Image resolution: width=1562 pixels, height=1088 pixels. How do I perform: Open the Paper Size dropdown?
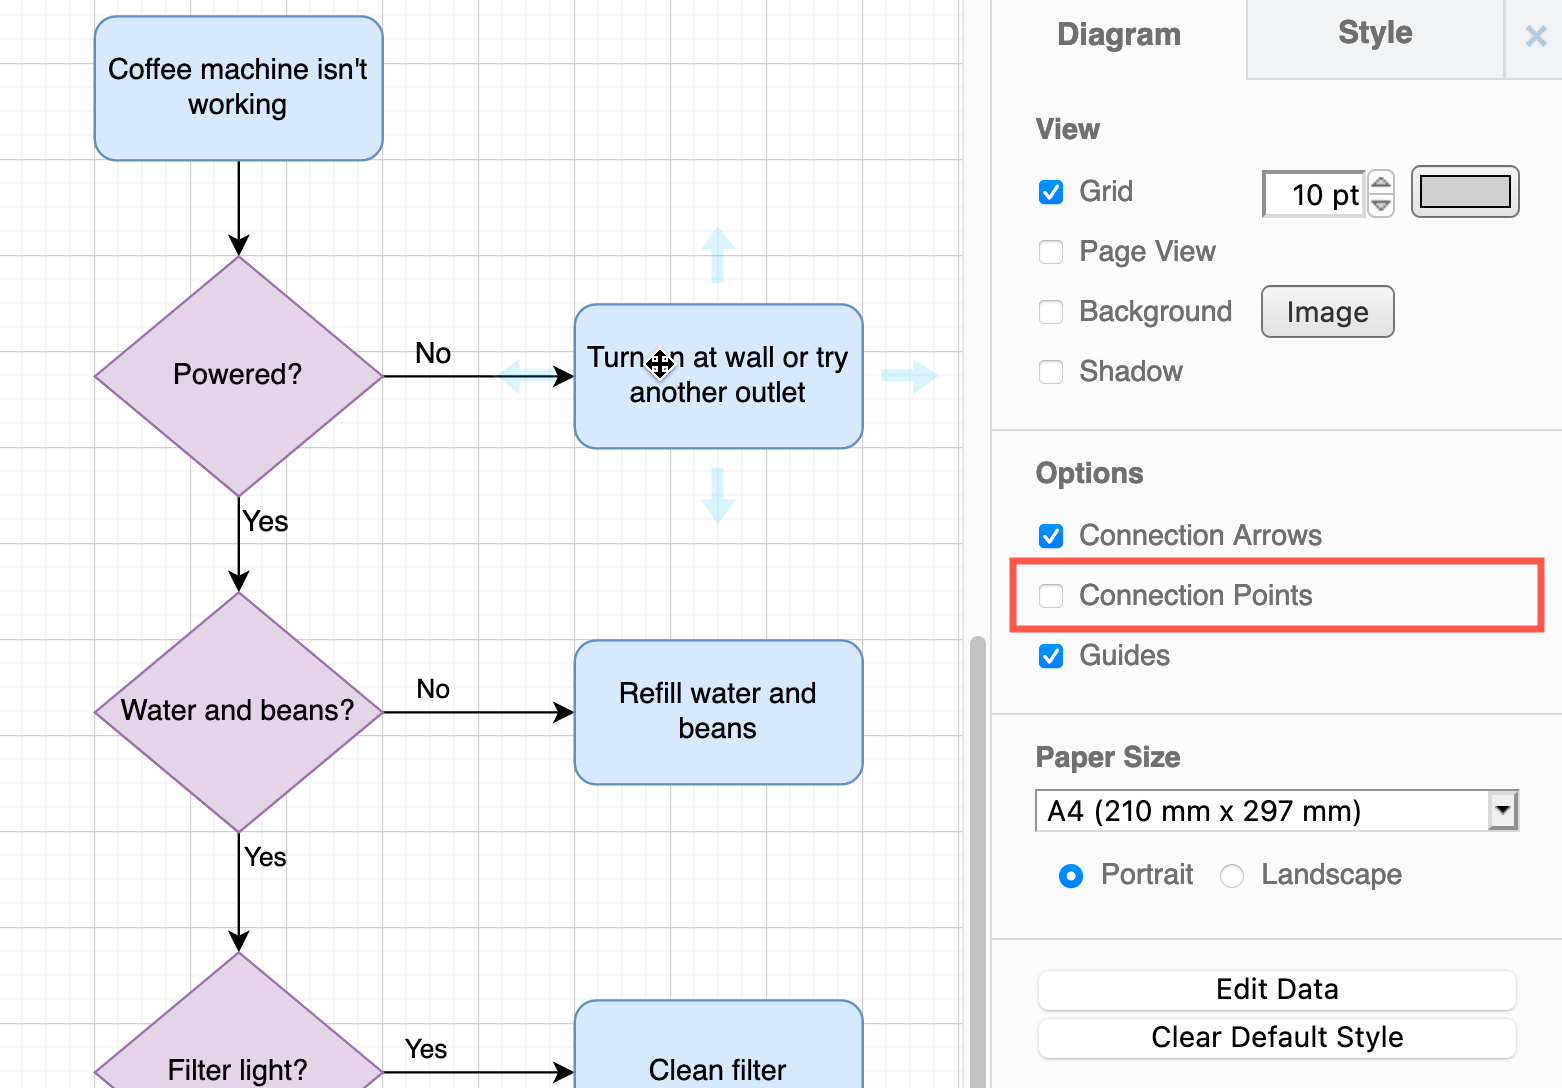[x=1502, y=811]
